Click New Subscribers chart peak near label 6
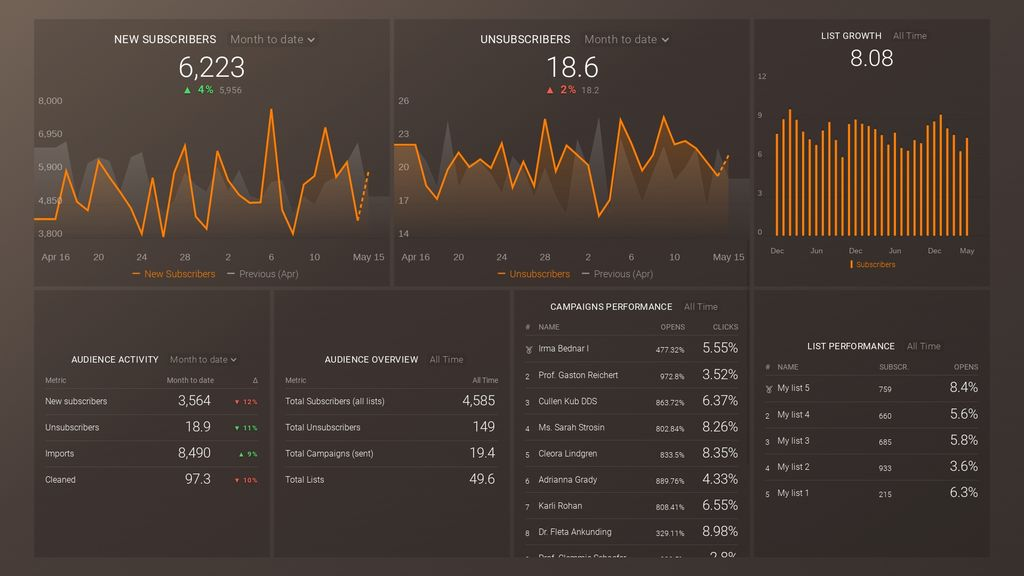The height and width of the screenshot is (576, 1024). tap(271, 111)
